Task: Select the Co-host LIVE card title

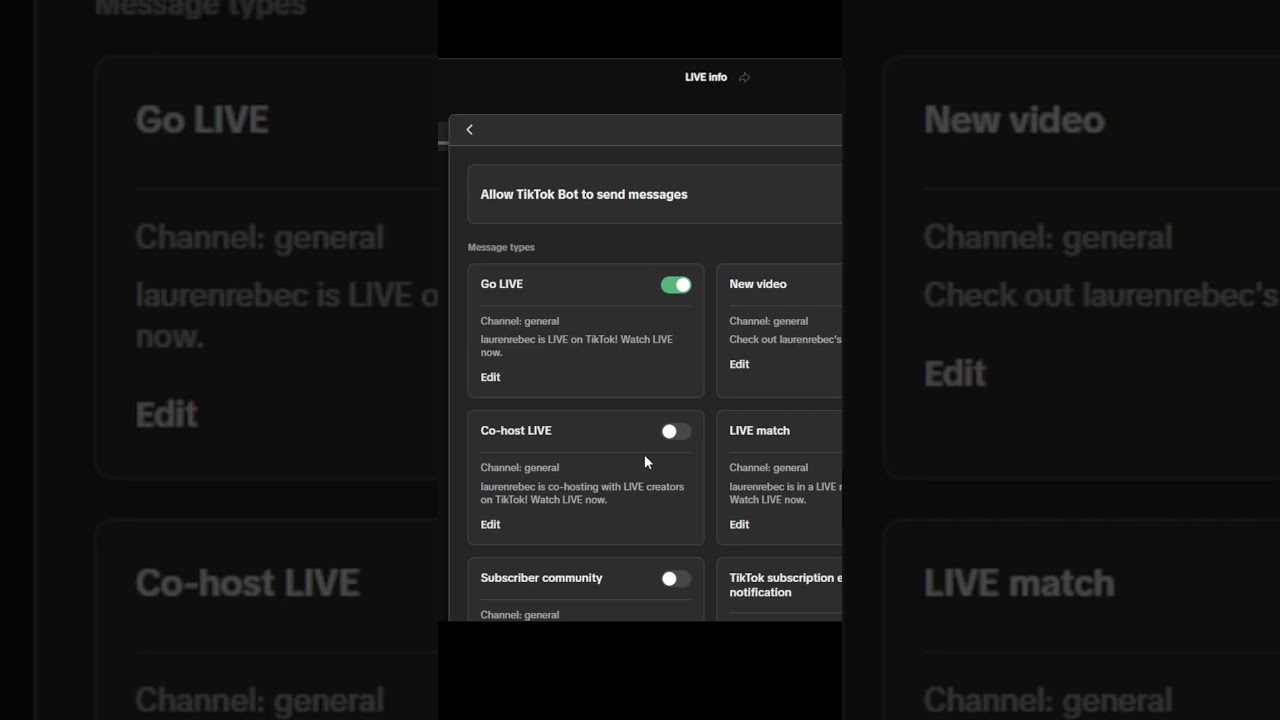Action: tap(516, 430)
